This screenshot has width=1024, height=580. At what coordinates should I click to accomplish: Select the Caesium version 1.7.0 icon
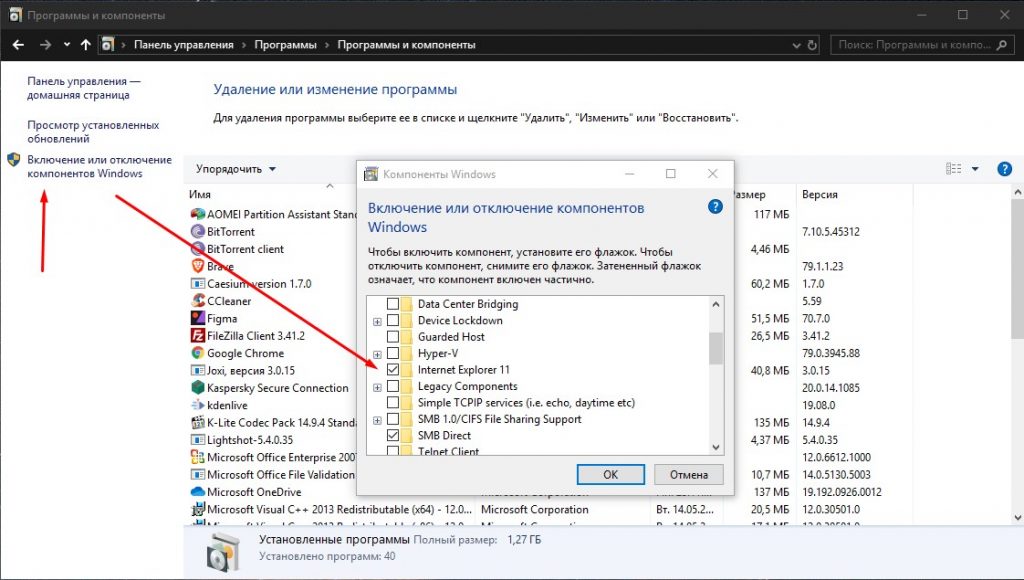coord(197,283)
